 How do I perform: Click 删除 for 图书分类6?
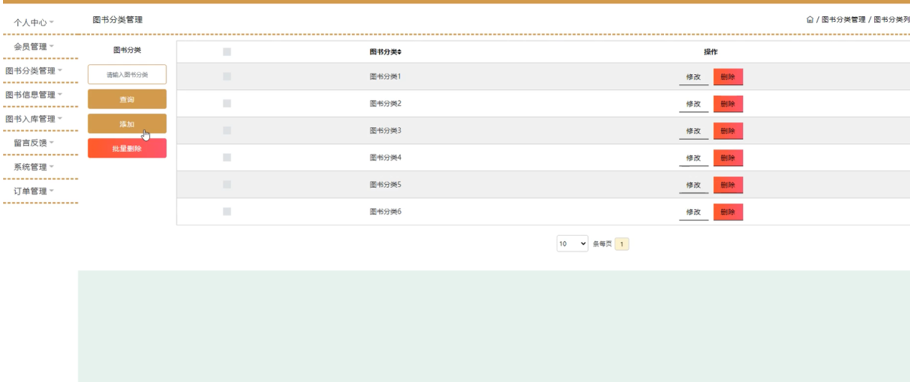[728, 212]
